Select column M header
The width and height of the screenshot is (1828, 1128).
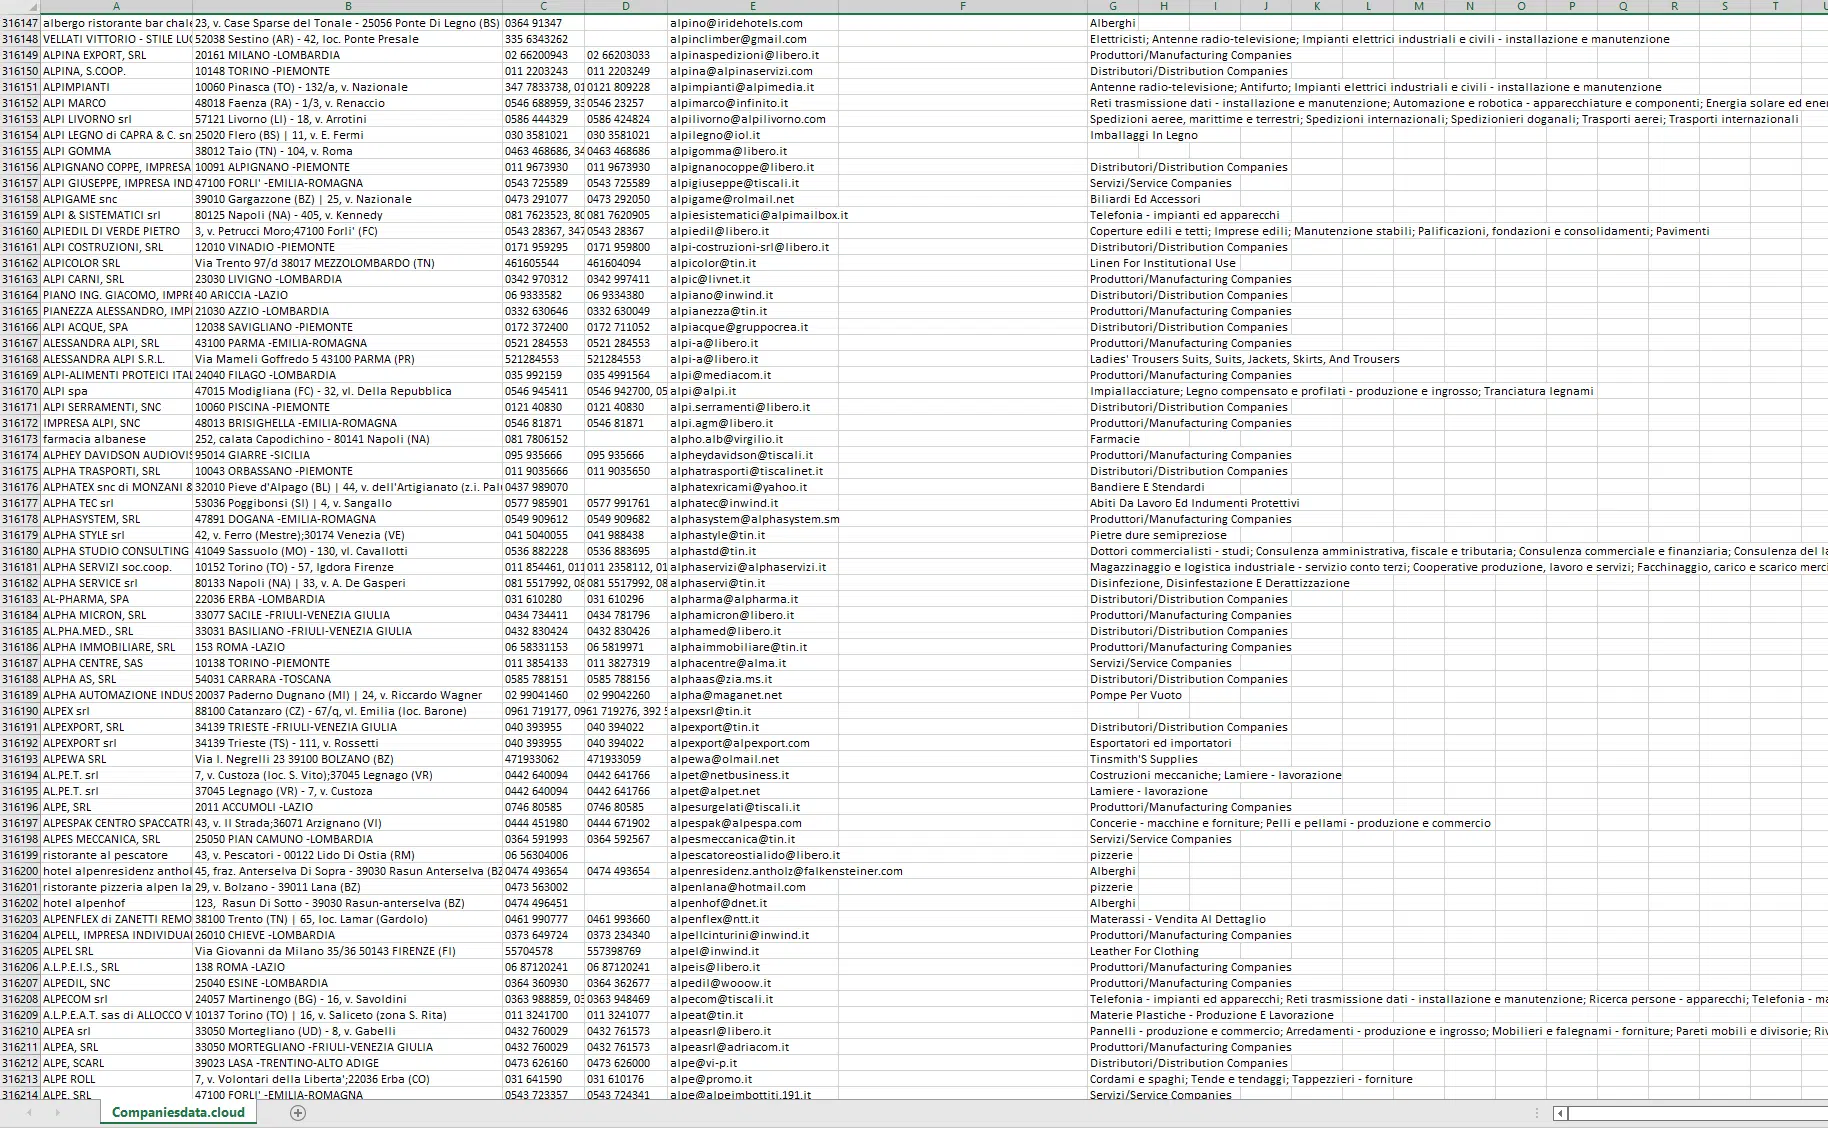pyautogui.click(x=1419, y=7)
